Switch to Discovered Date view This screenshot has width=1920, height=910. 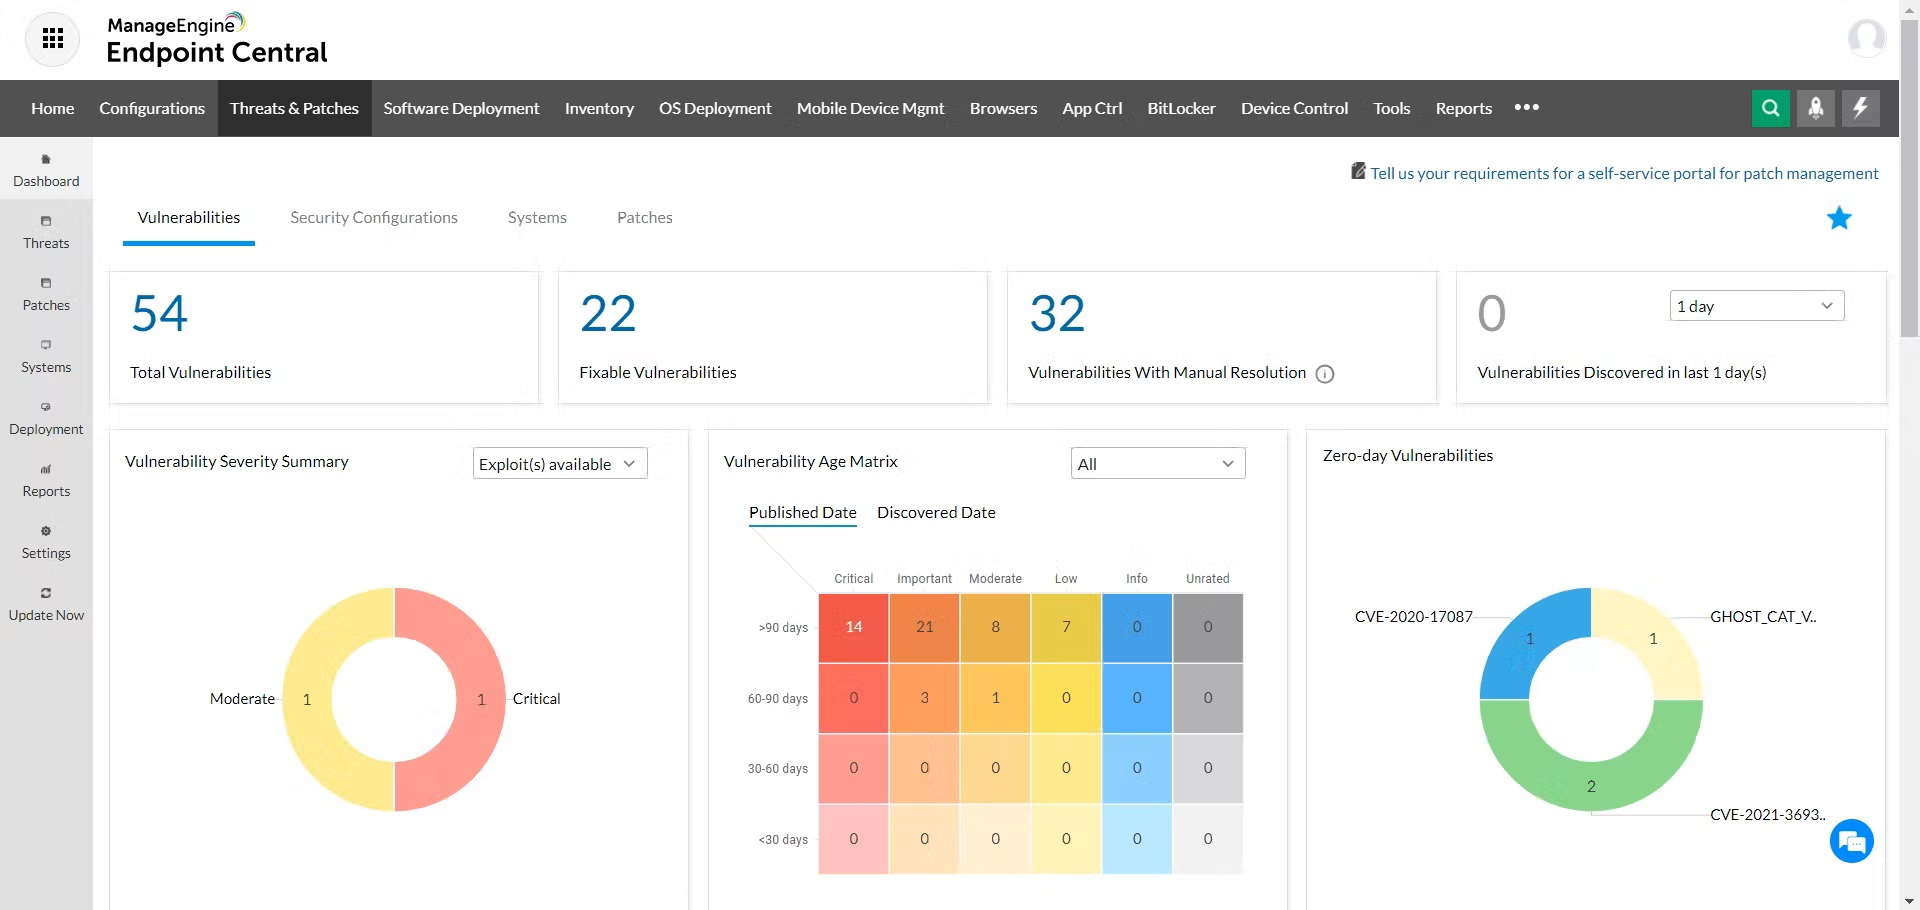[936, 513]
